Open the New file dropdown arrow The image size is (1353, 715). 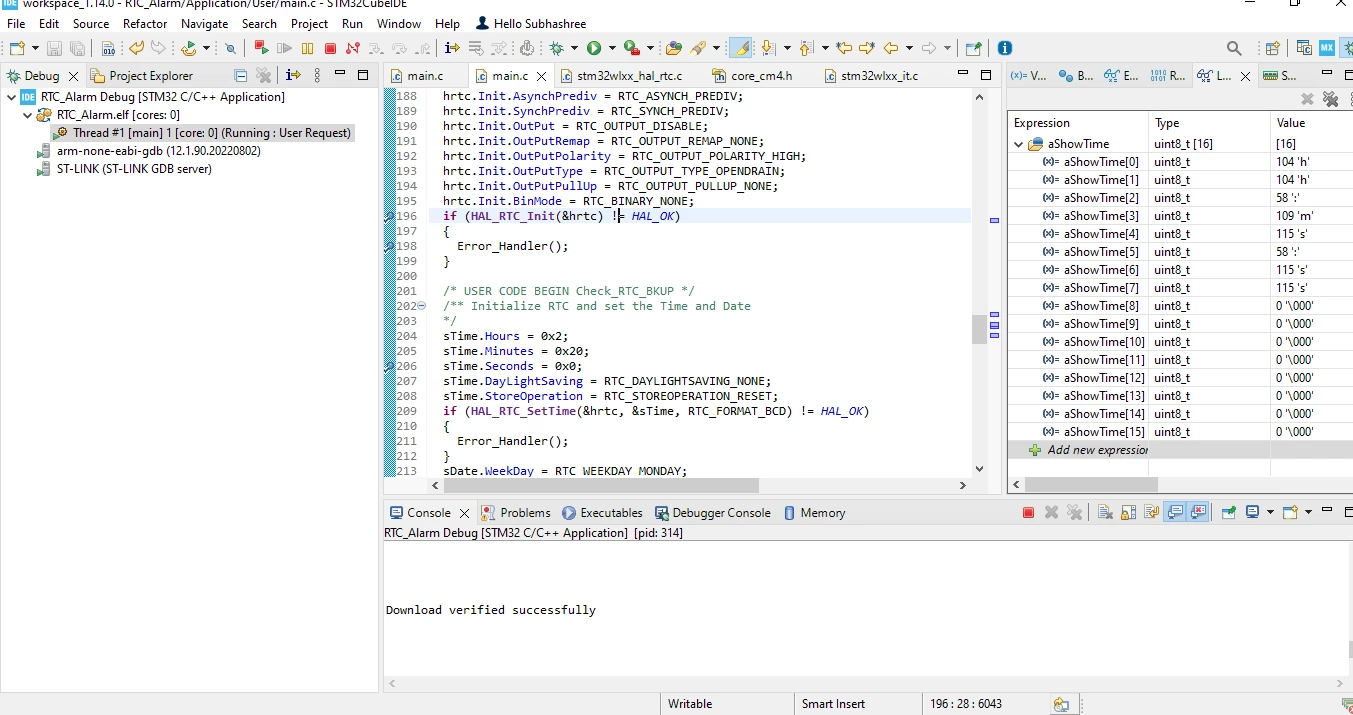pyautogui.click(x=35, y=48)
